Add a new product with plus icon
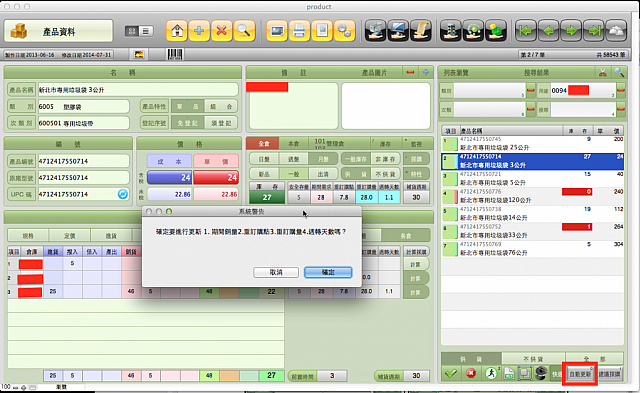This screenshot has width=640, height=393. pos(199,31)
